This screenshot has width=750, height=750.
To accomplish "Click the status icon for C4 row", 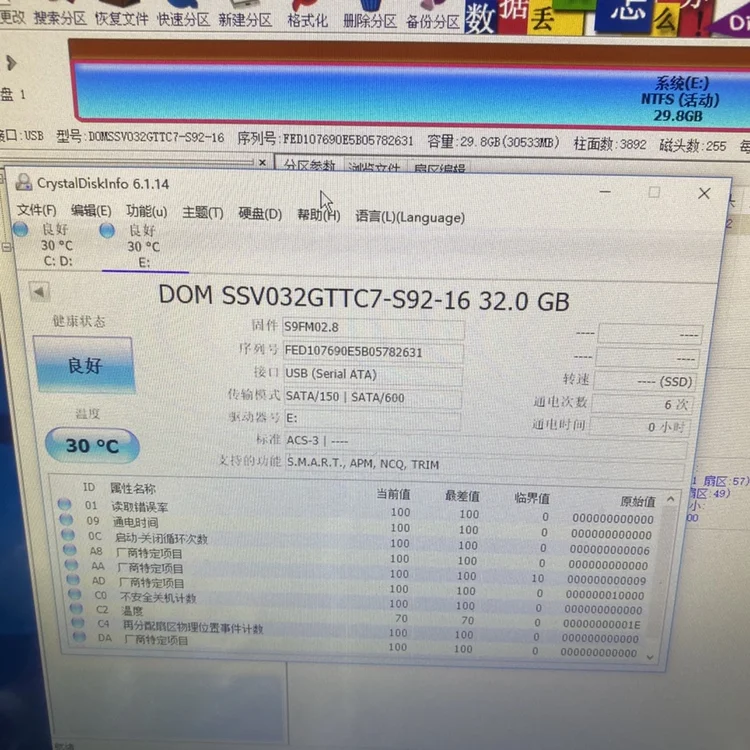I will tap(78, 622).
